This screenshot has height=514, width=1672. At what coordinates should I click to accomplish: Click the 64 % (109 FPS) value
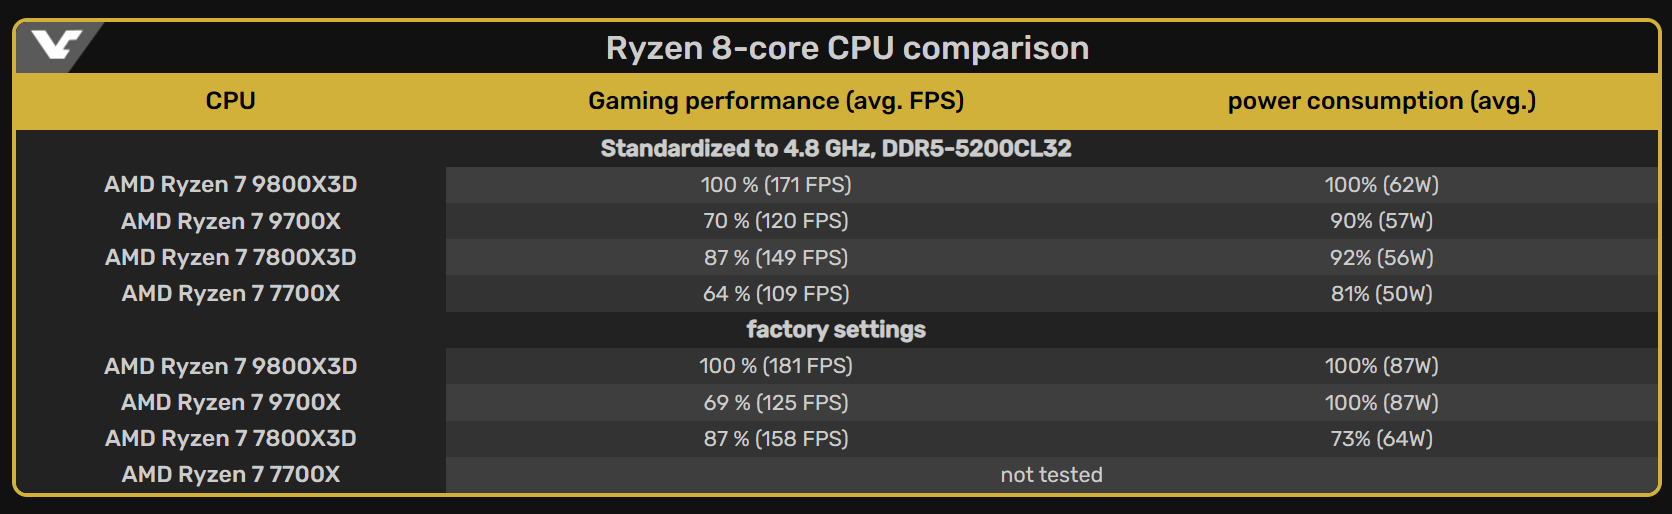click(x=776, y=294)
